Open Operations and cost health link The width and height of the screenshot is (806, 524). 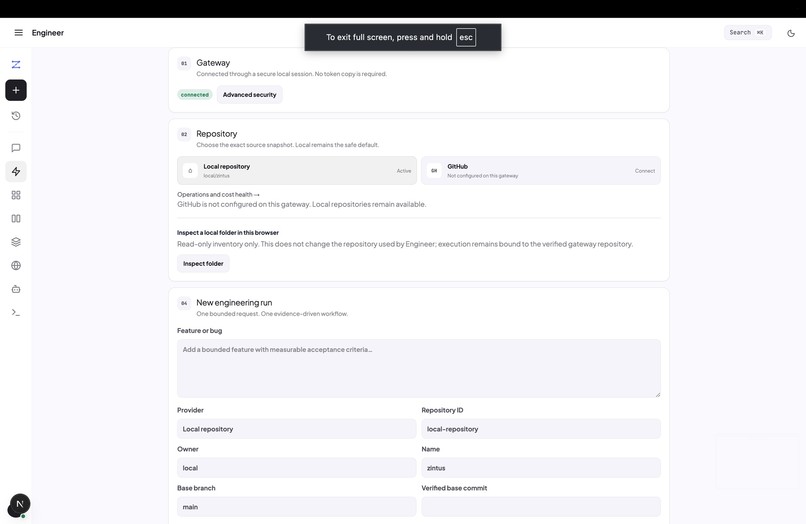pyautogui.click(x=218, y=194)
